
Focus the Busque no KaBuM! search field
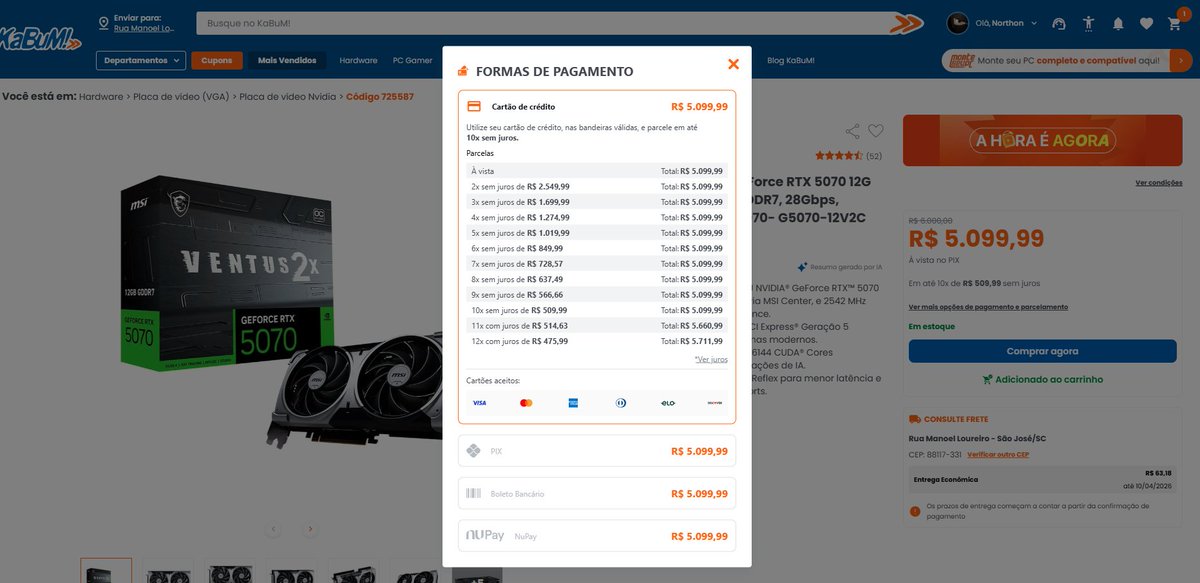click(x=545, y=23)
